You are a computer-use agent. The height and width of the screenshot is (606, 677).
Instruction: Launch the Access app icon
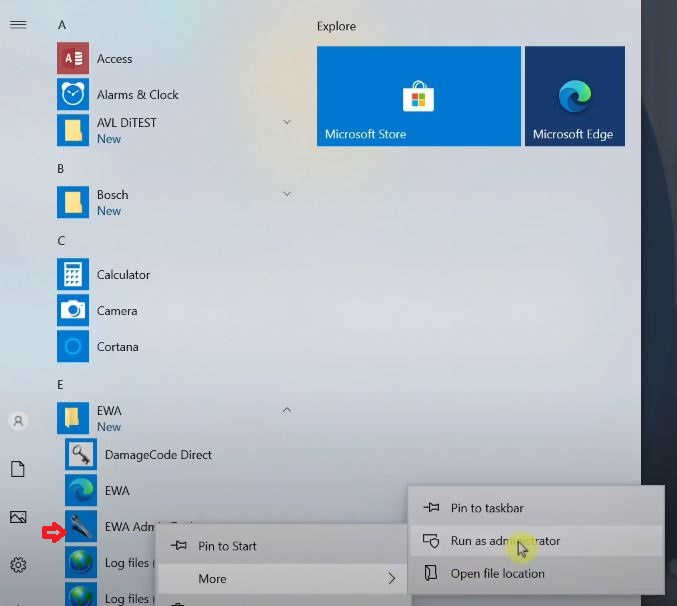coord(73,58)
